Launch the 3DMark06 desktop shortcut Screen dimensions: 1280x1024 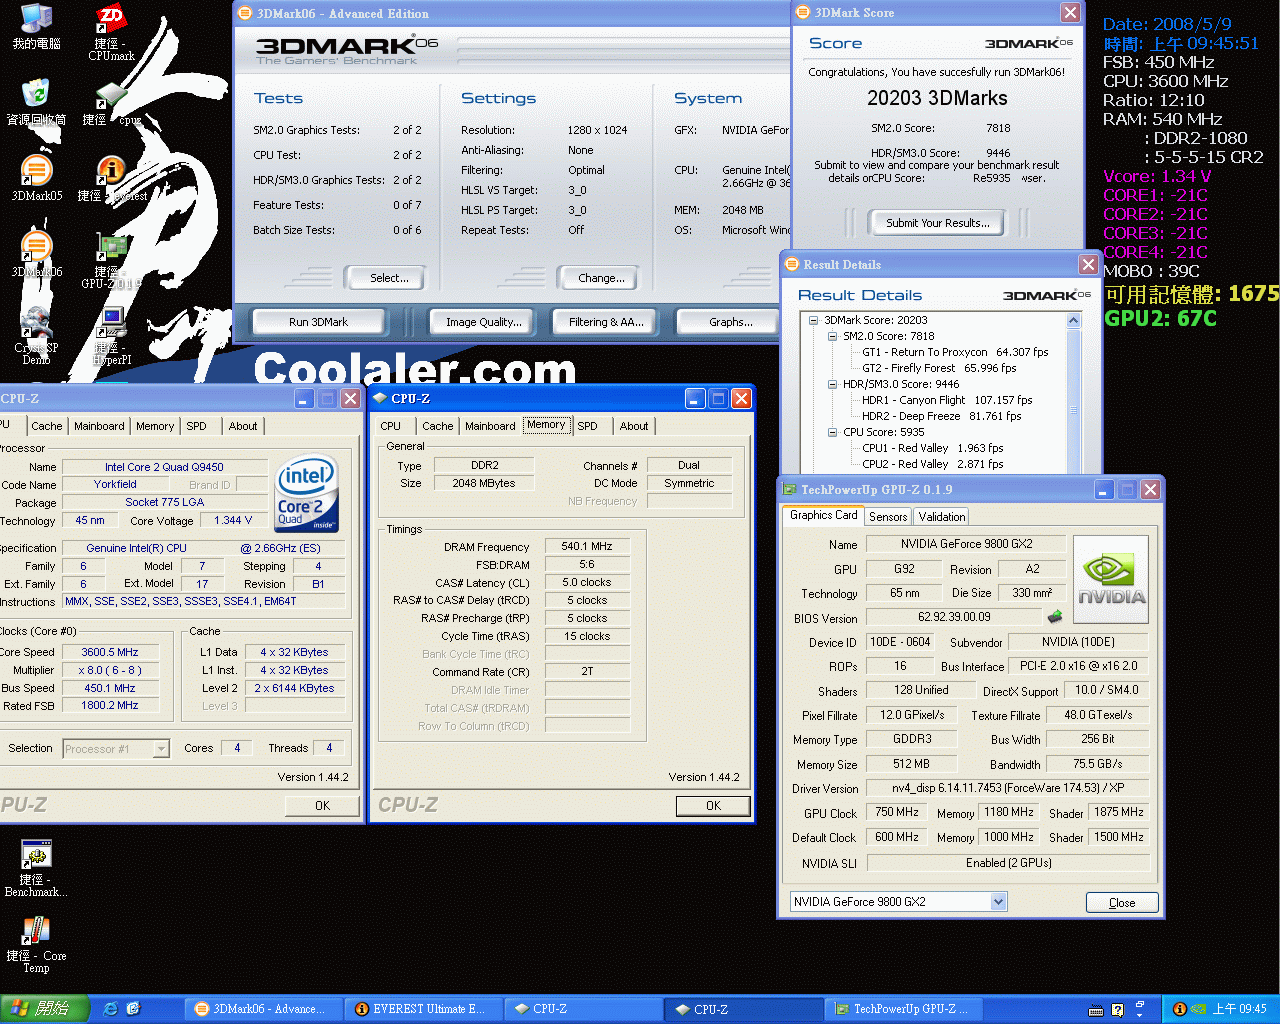coord(36,254)
